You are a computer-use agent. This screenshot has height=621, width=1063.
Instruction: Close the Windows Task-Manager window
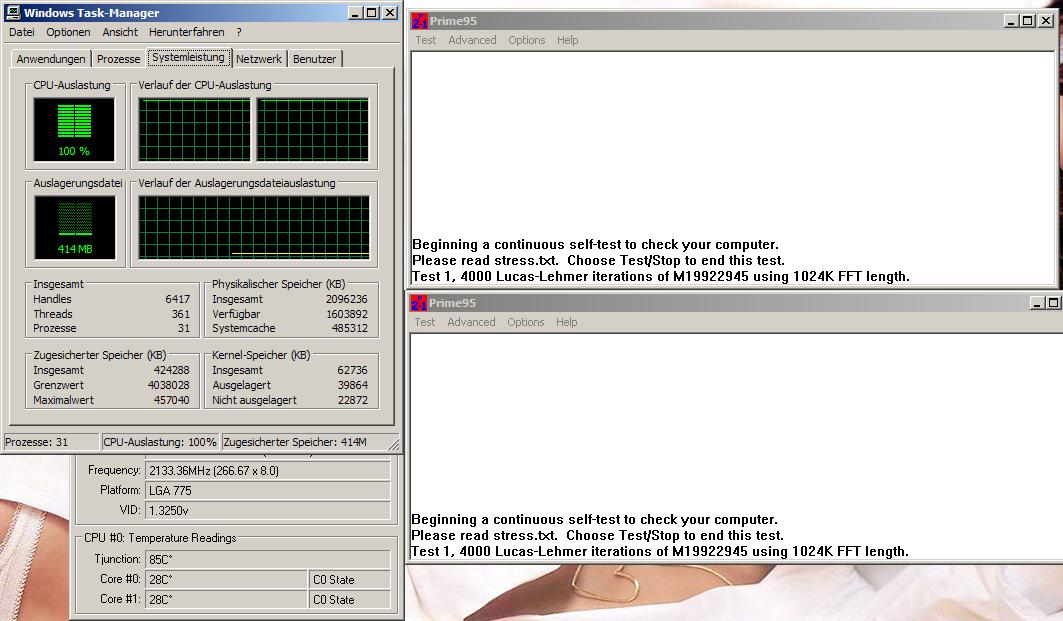[390, 13]
